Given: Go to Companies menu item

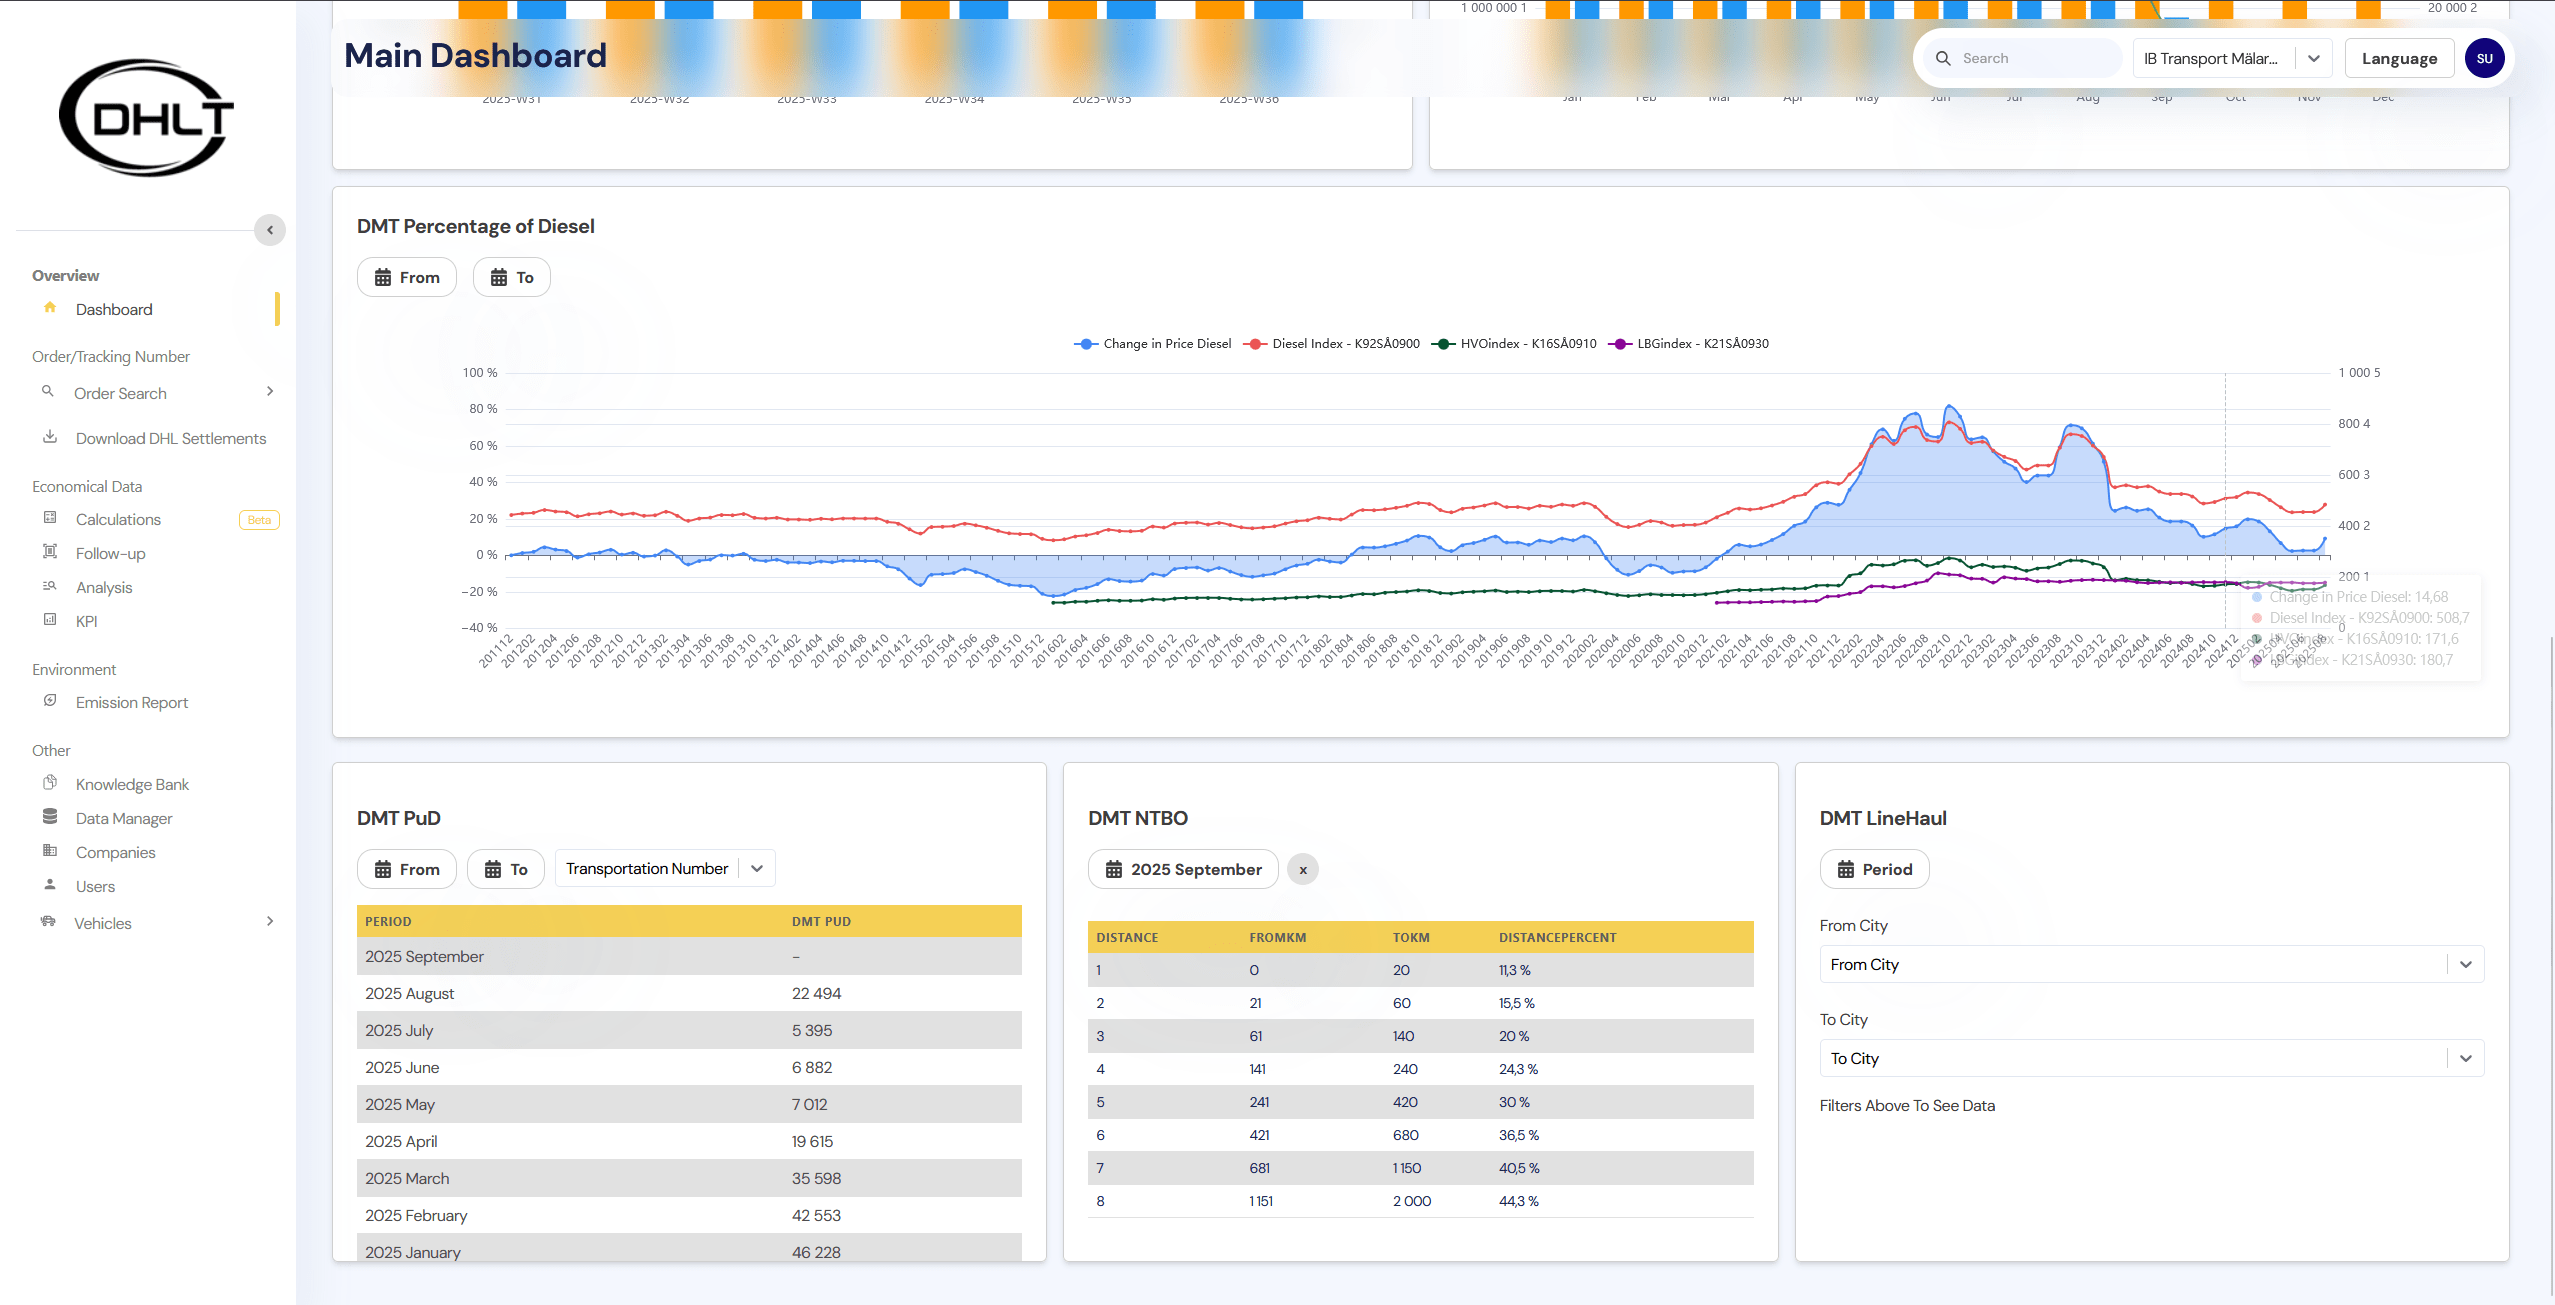Looking at the screenshot, I should tap(115, 852).
